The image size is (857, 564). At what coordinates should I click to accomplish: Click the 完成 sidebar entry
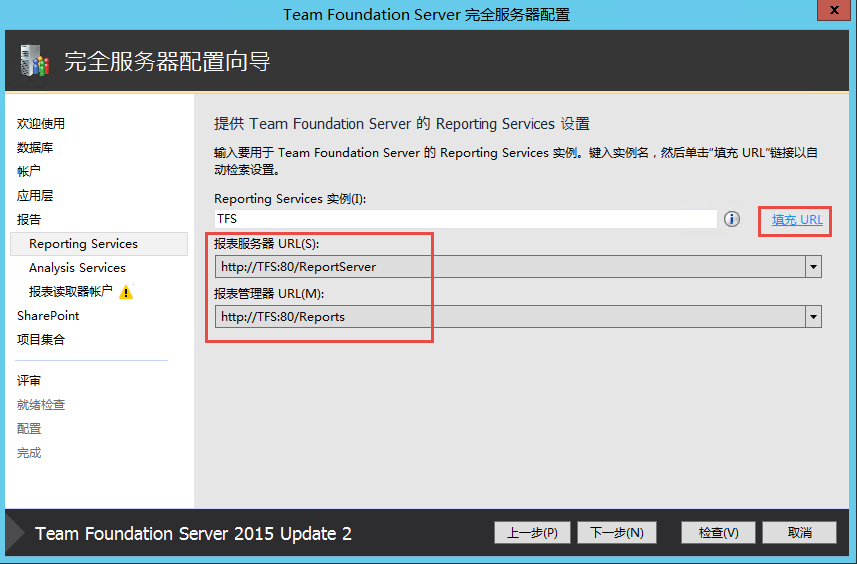pos(28,453)
